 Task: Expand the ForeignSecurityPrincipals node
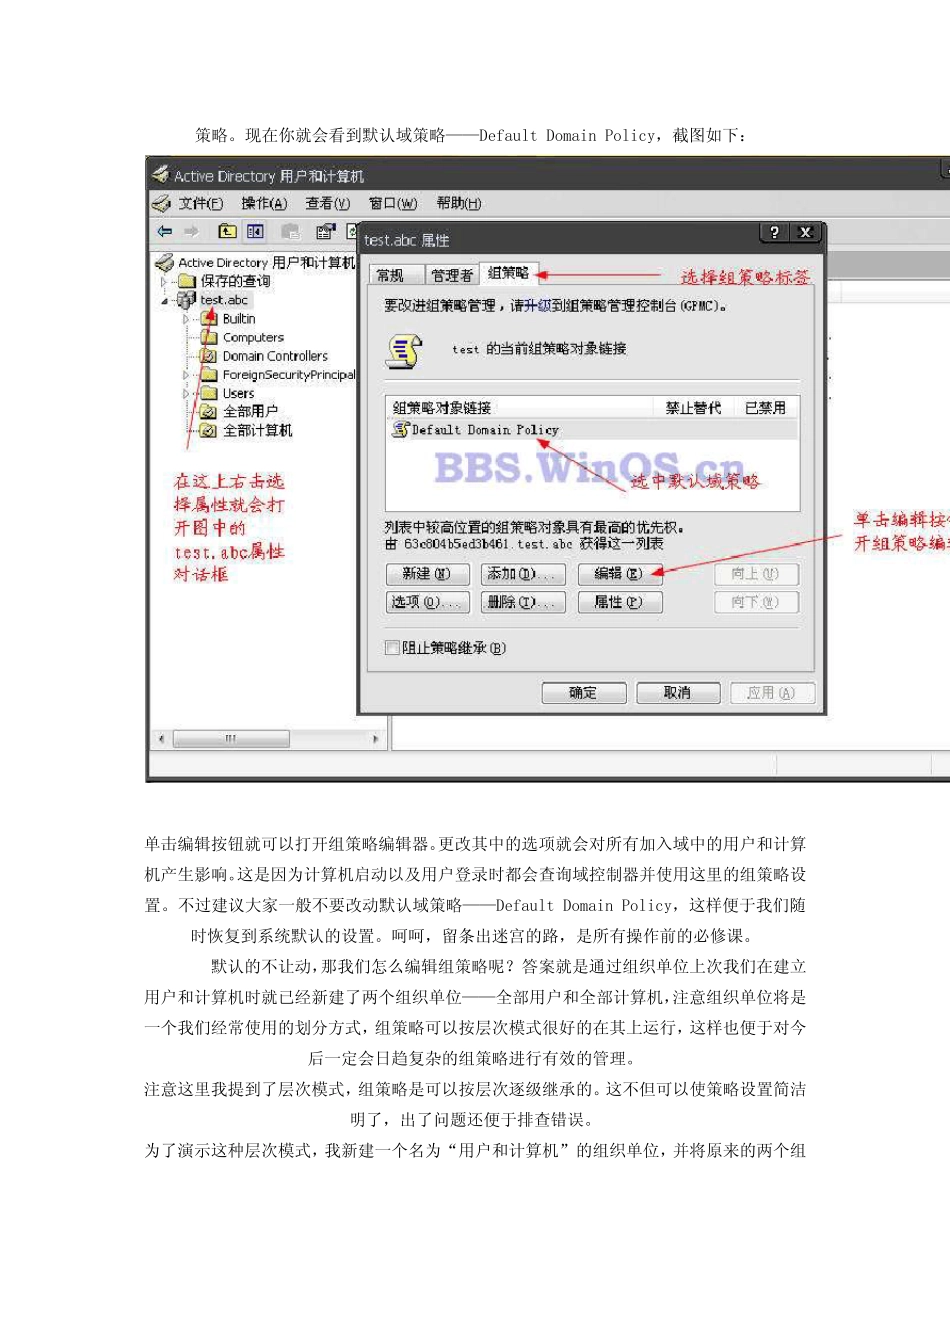(x=186, y=375)
